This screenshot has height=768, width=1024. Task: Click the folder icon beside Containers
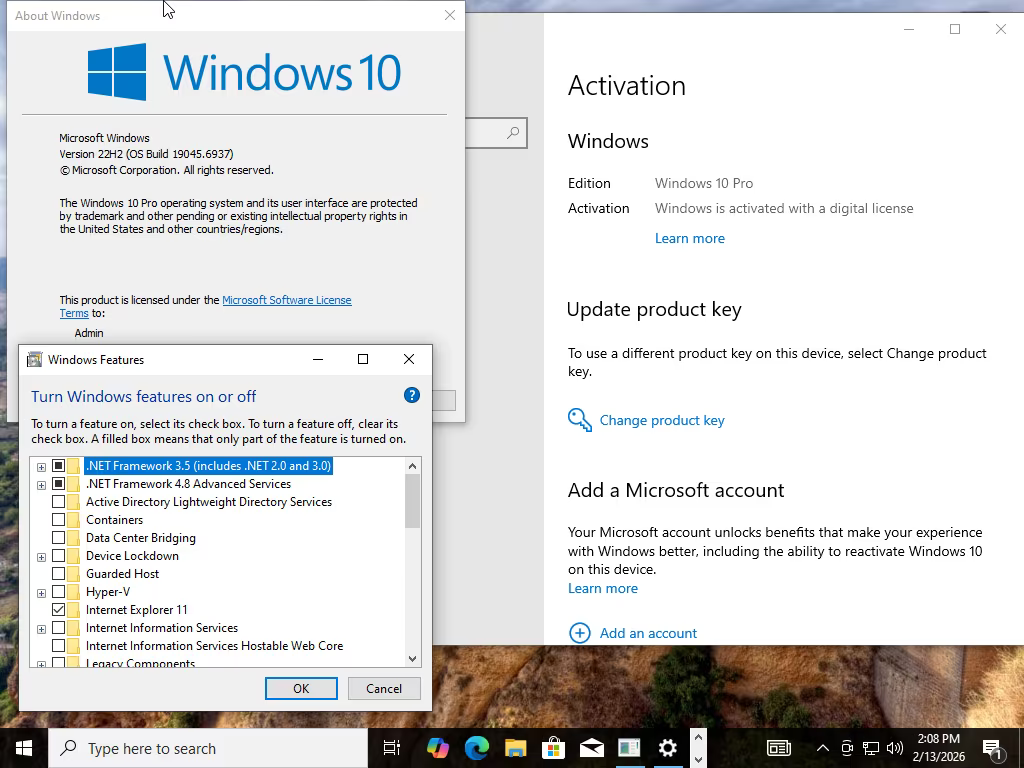click(73, 520)
